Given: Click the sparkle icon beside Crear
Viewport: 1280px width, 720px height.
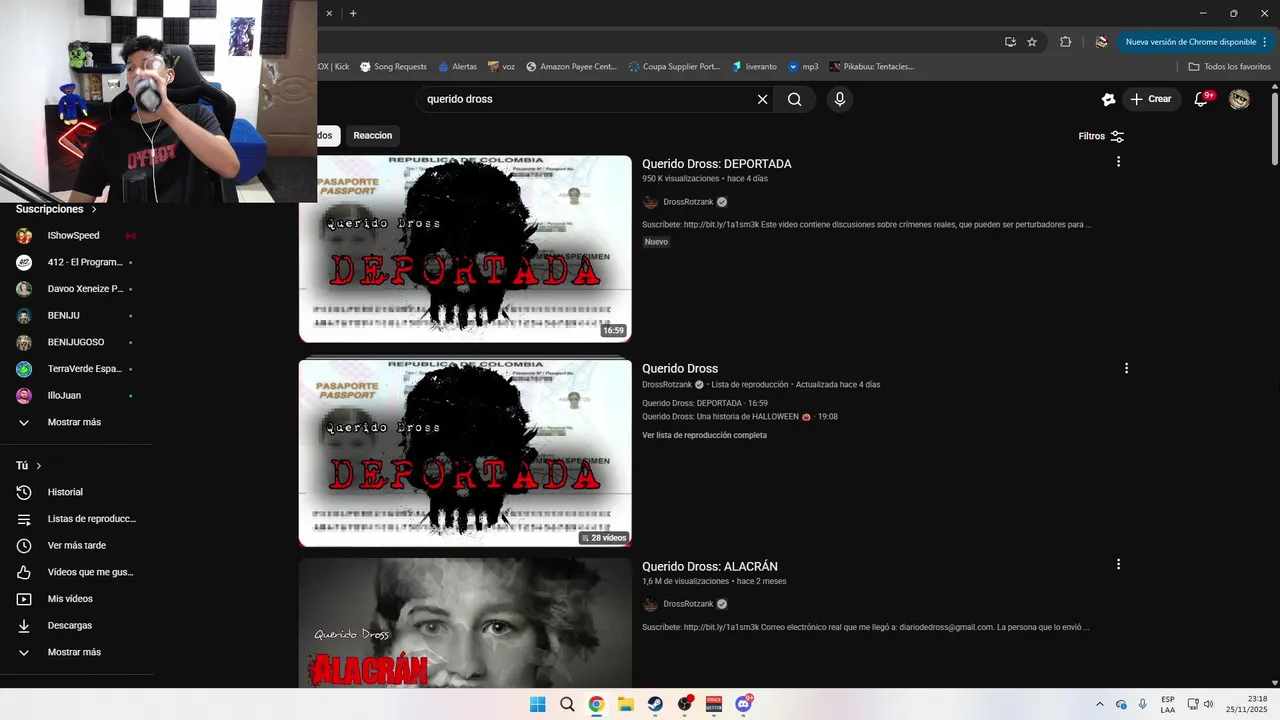Looking at the screenshot, I should click(1108, 99).
